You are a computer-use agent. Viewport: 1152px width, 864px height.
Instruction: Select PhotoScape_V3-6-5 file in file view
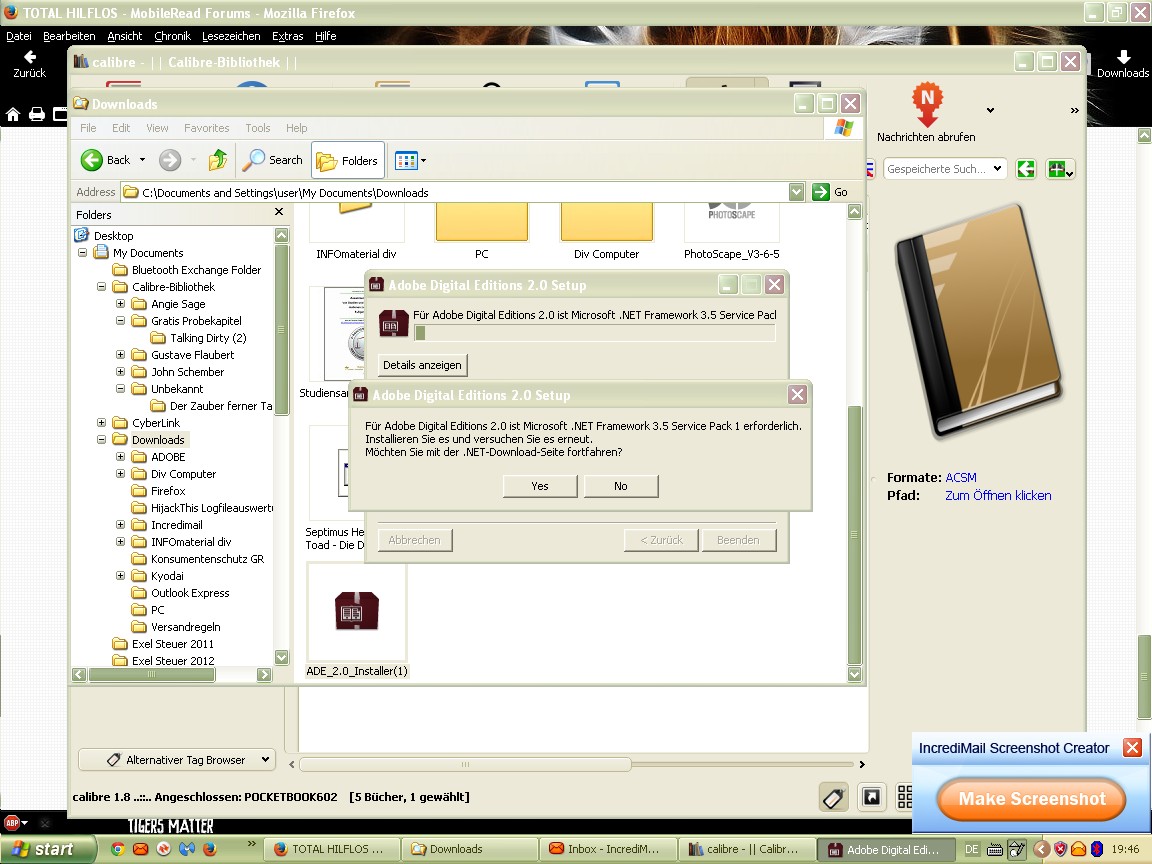[x=732, y=231]
